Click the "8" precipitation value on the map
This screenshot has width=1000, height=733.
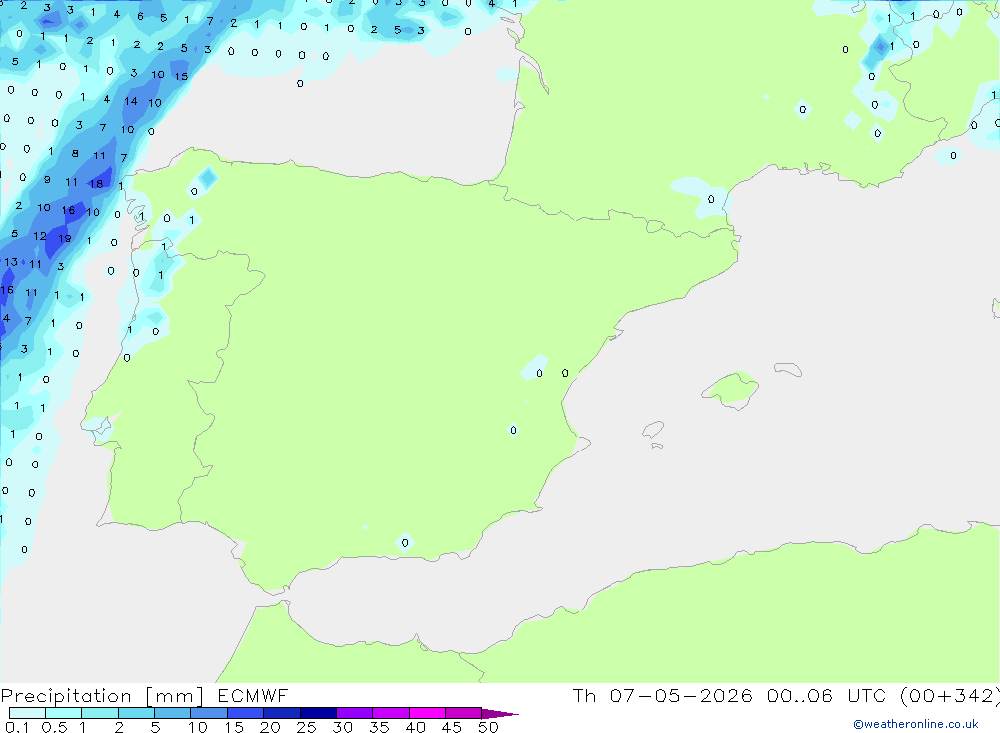click(75, 153)
